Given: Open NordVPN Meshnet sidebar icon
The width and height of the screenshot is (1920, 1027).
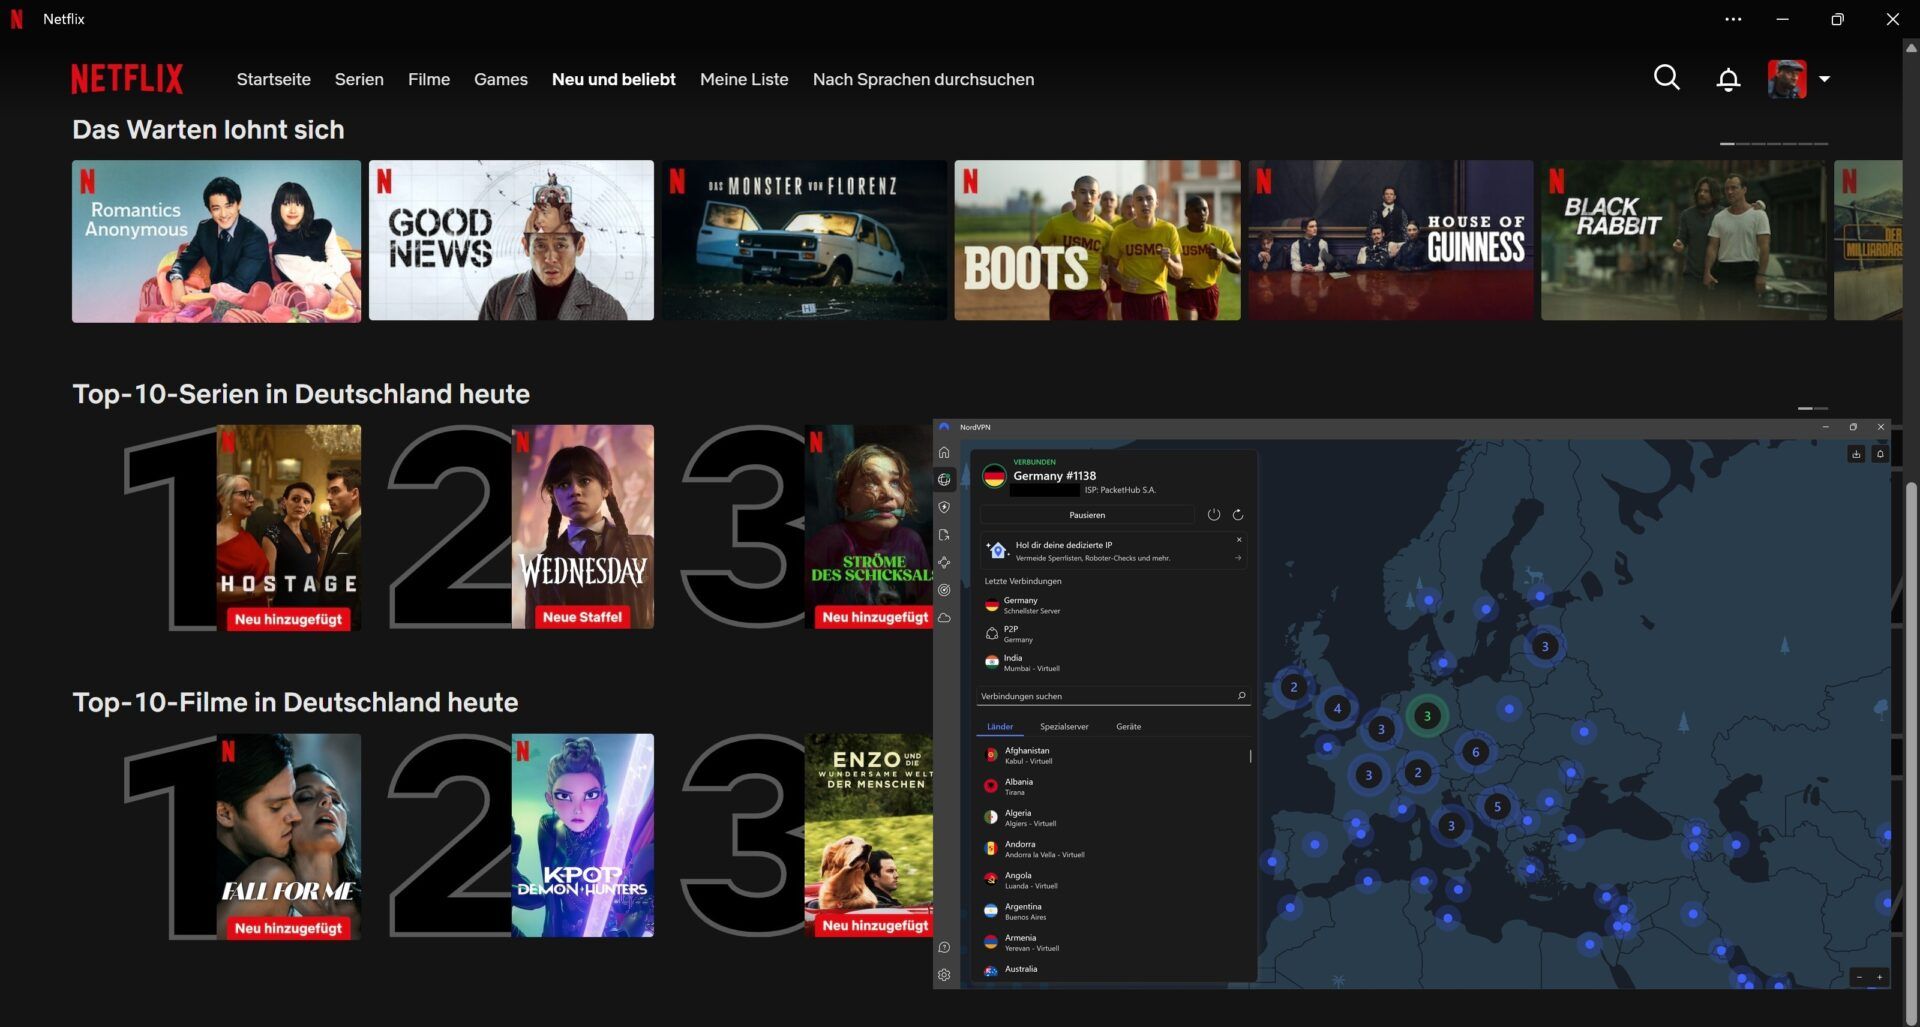Looking at the screenshot, I should click(944, 563).
